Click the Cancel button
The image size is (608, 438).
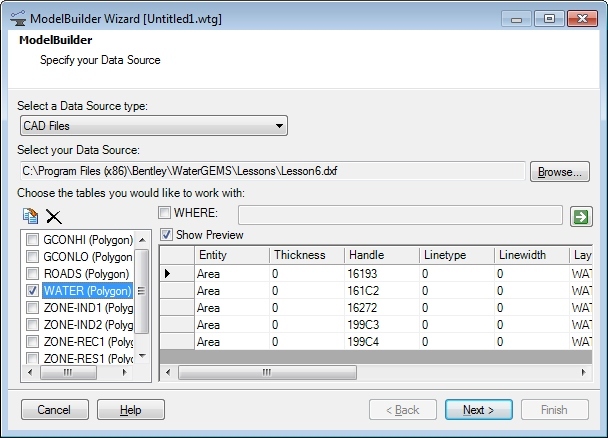tap(55, 410)
